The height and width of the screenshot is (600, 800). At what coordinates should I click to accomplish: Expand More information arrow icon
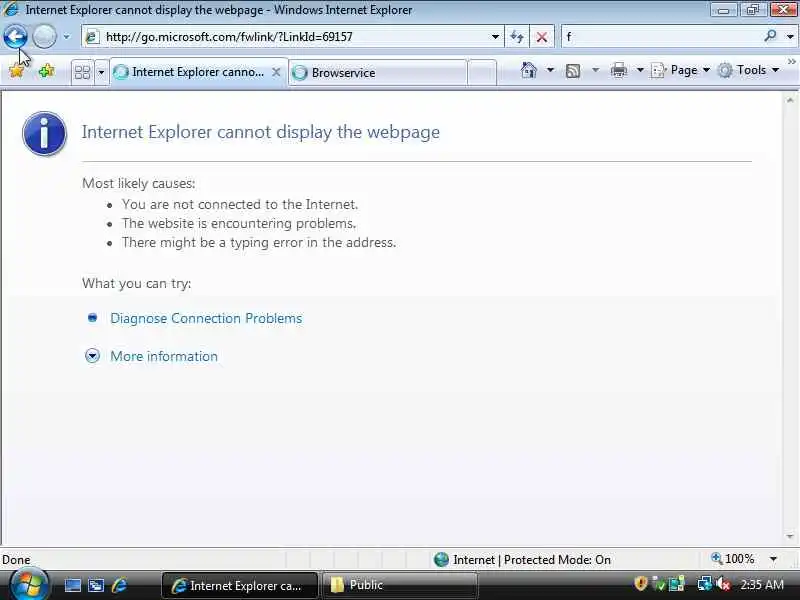[92, 356]
